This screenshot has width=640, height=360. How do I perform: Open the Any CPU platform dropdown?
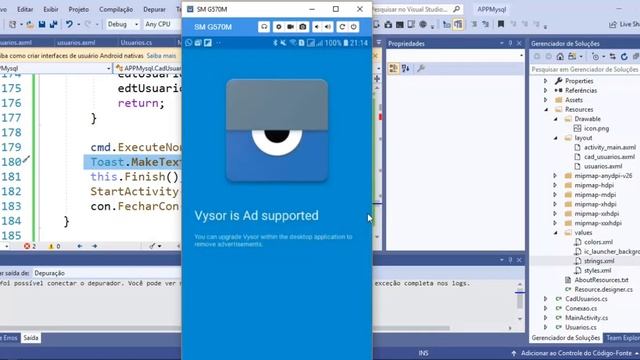pyautogui.click(x=162, y=24)
